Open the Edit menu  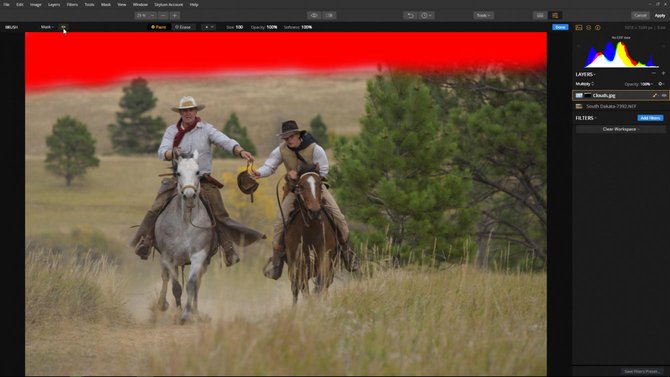pos(20,4)
